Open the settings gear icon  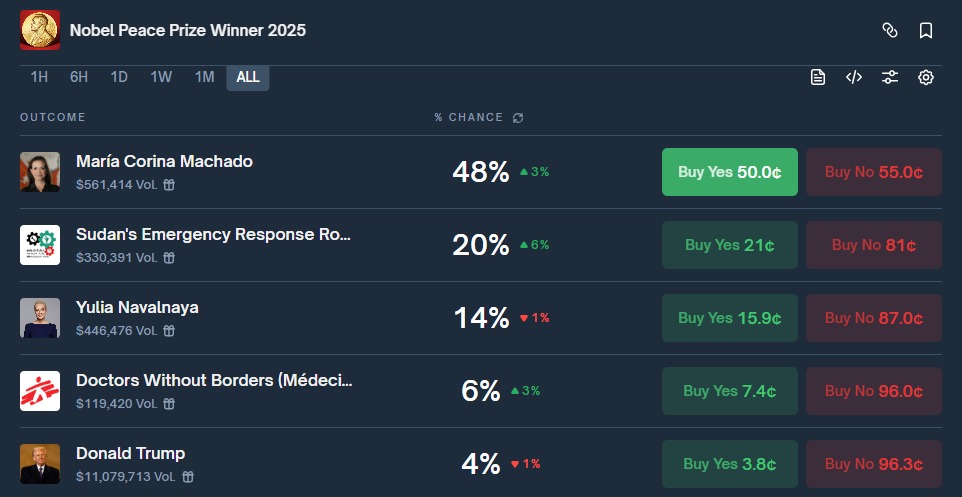926,78
